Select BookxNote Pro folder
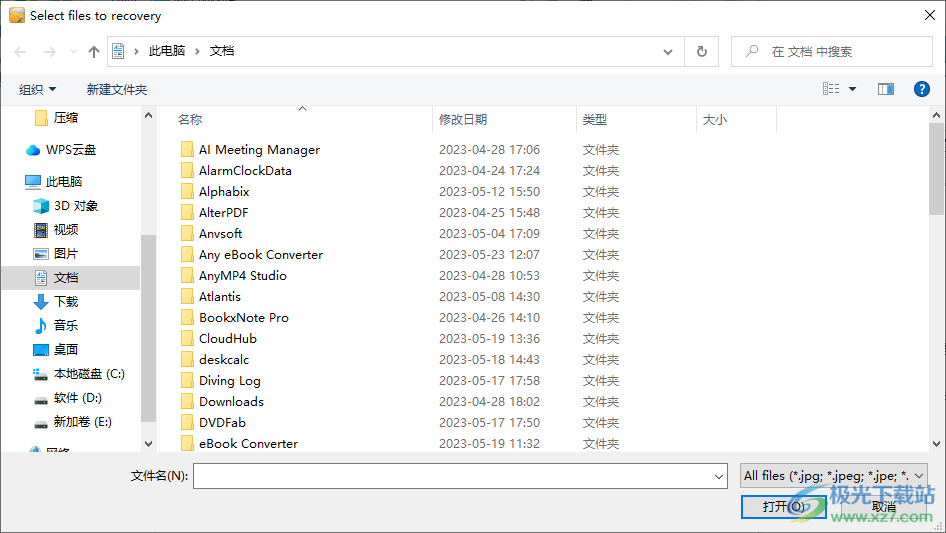946x533 pixels. 235,318
